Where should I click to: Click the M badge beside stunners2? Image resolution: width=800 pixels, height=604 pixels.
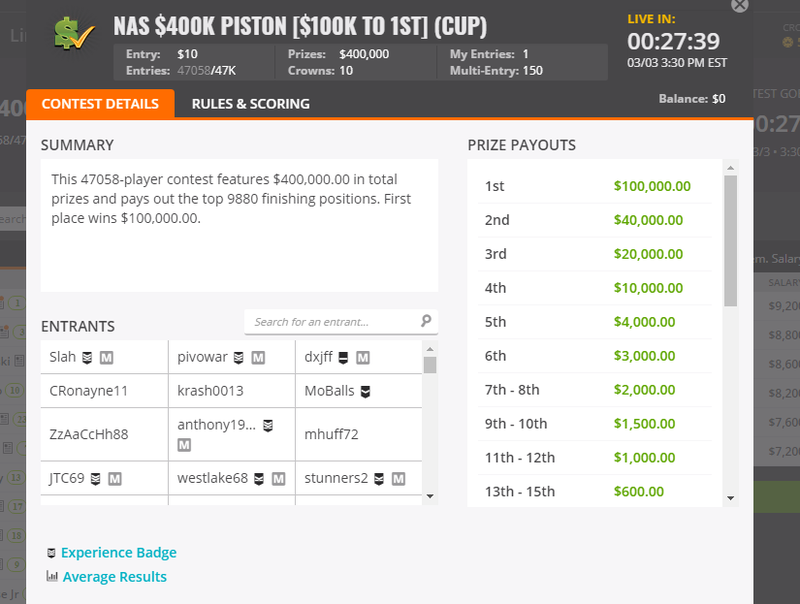pos(398,479)
